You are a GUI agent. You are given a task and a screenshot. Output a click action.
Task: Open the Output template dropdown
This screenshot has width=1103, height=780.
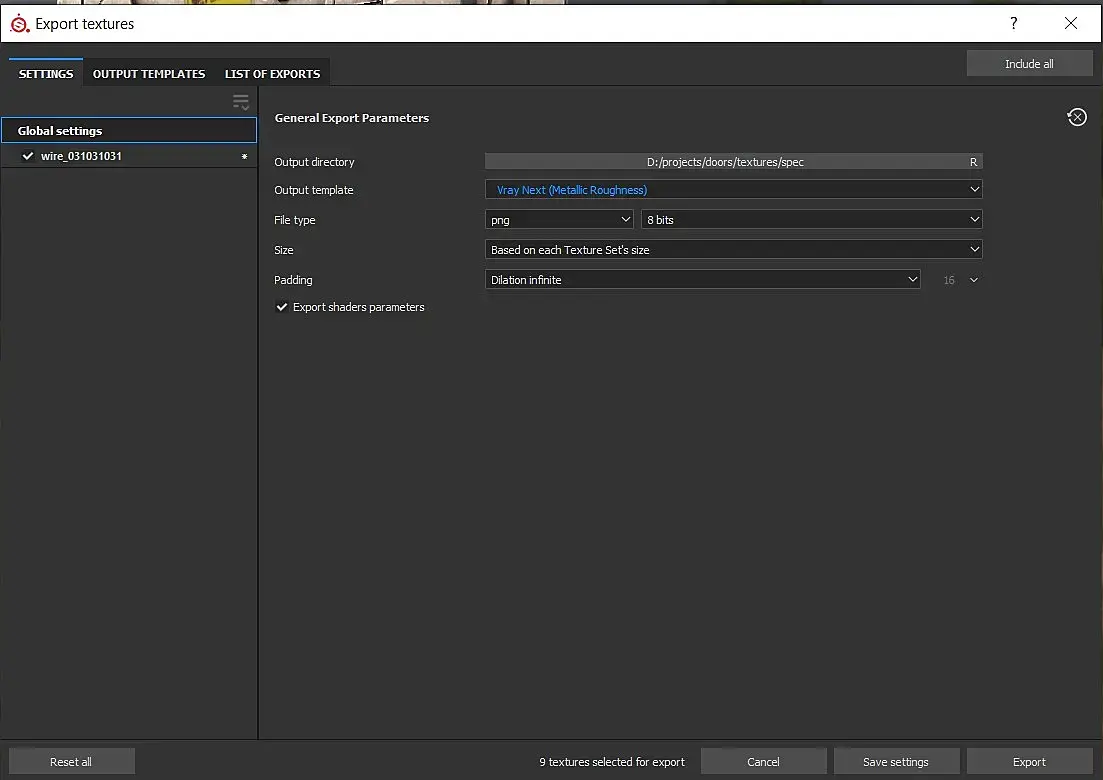coord(734,189)
